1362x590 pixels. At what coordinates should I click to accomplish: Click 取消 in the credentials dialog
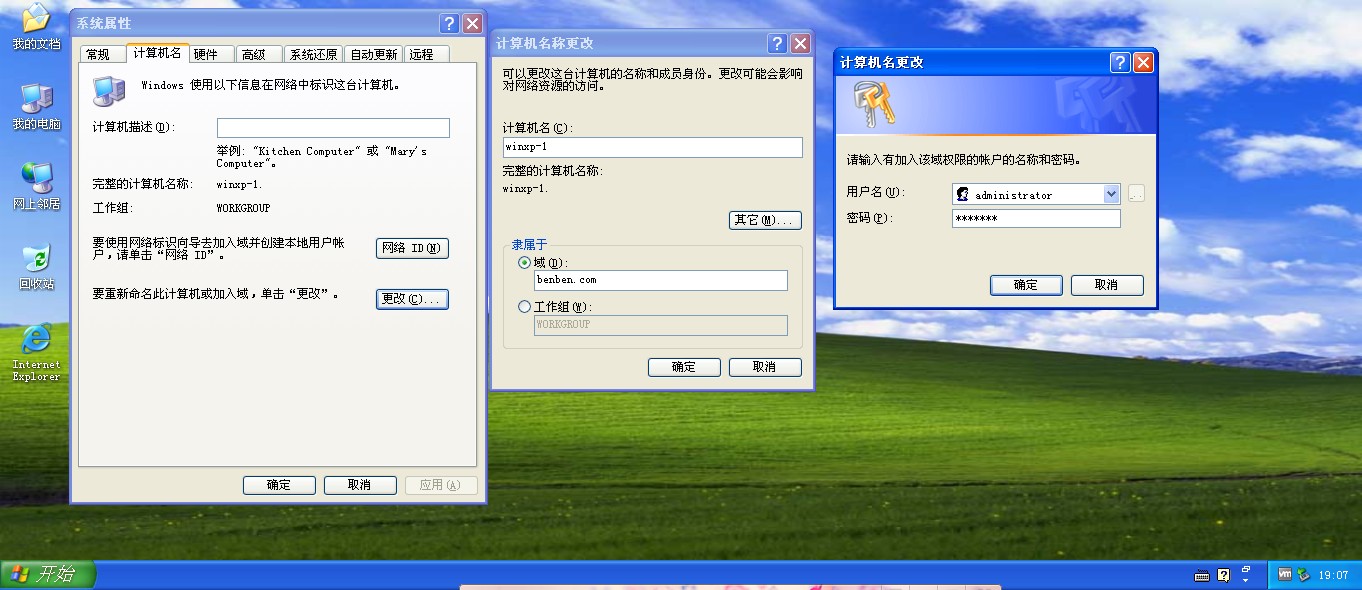(1107, 285)
